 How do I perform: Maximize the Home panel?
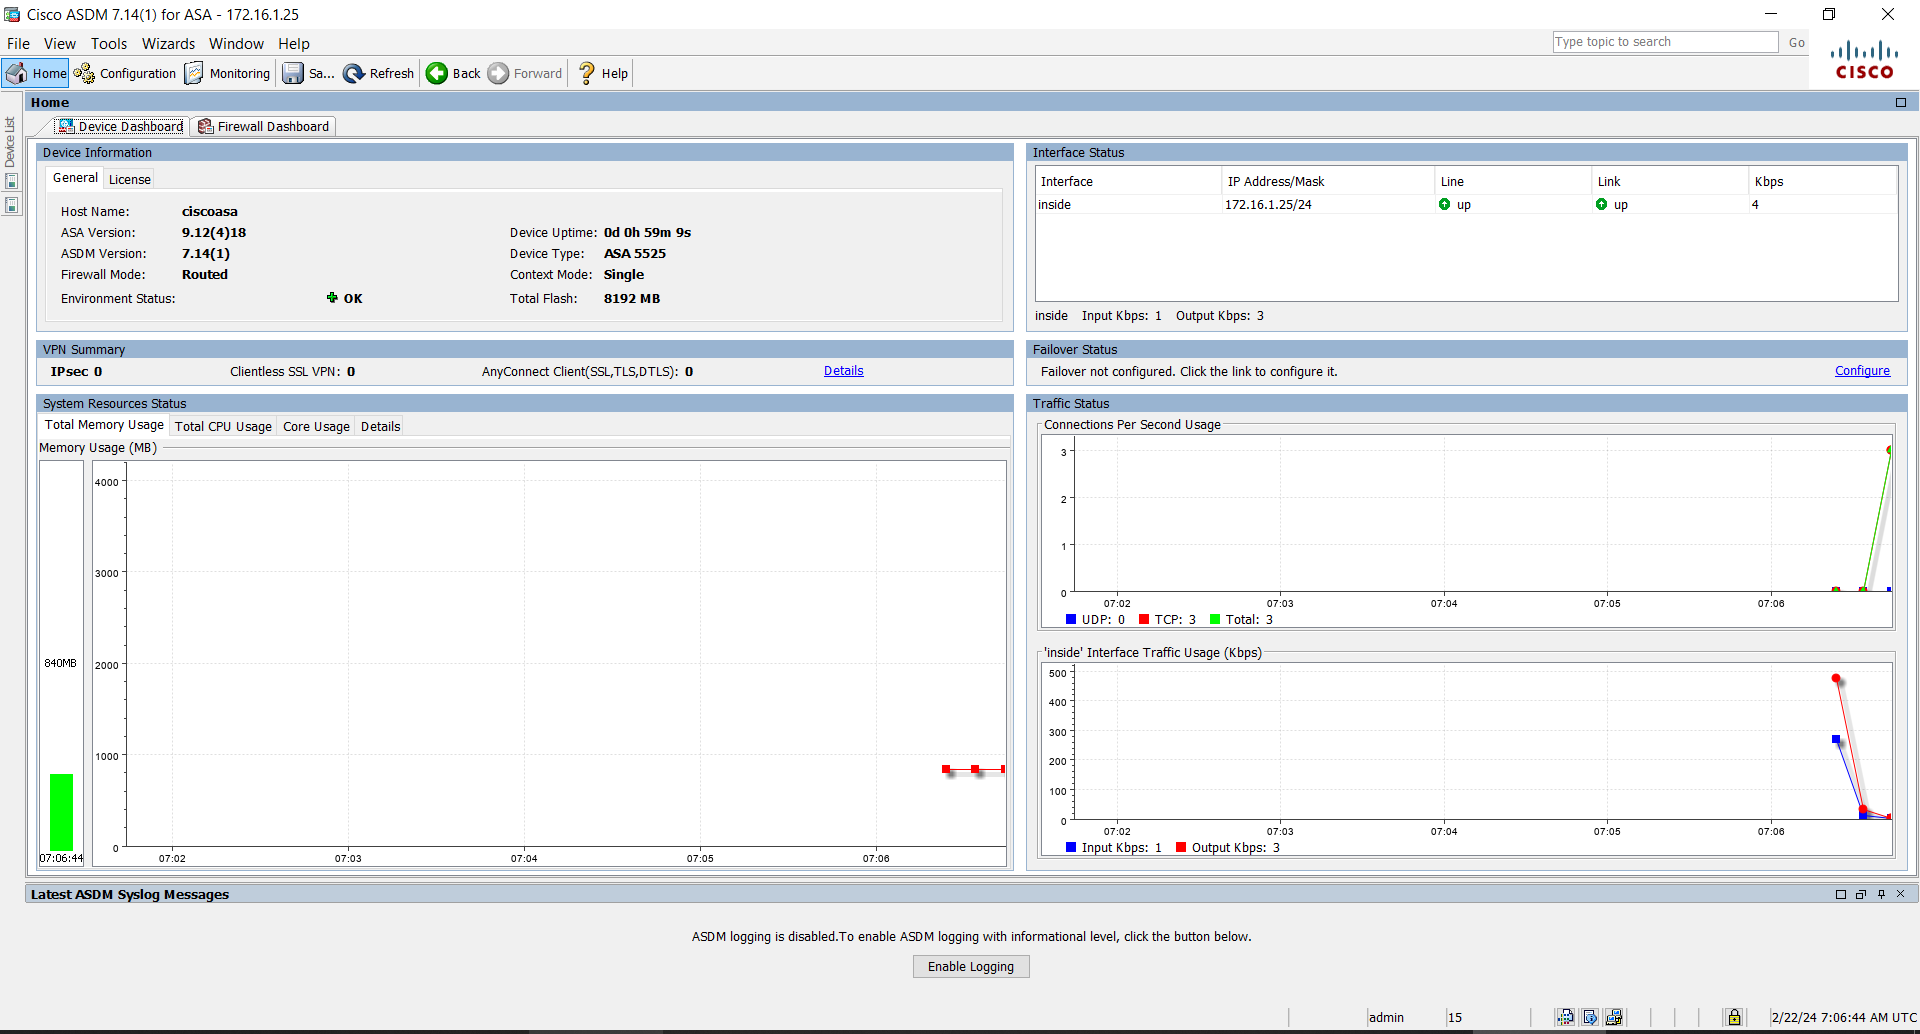(1901, 102)
